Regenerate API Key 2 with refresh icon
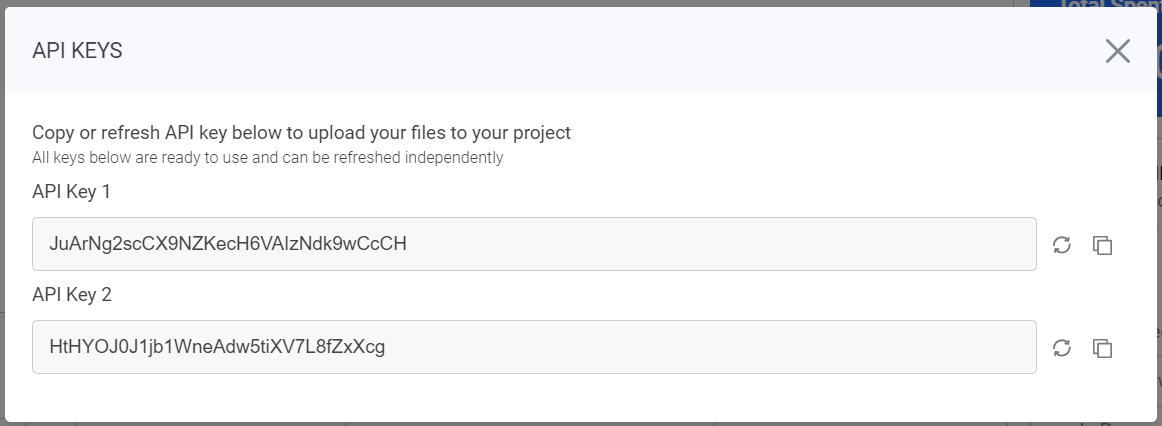The image size is (1162, 426). point(1062,348)
